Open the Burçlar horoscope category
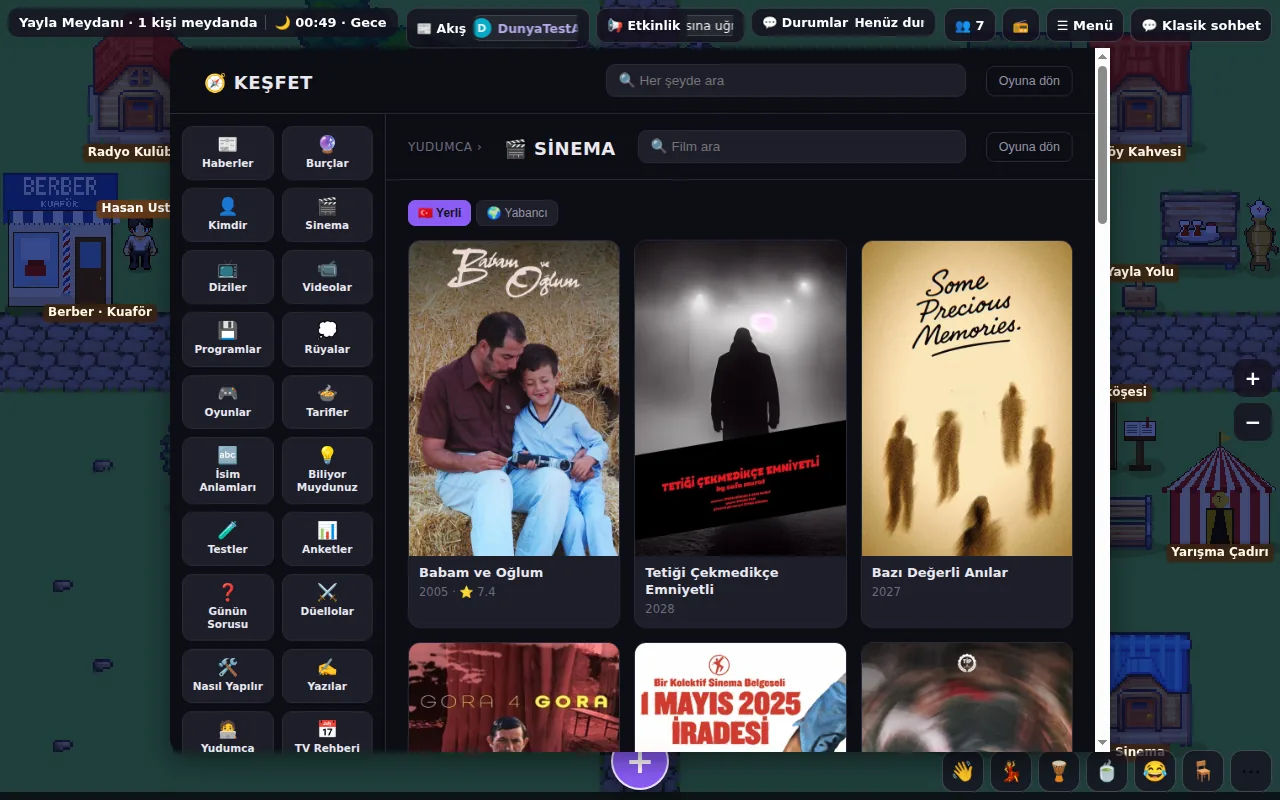Screen dimensions: 1280x800 pos(327,153)
